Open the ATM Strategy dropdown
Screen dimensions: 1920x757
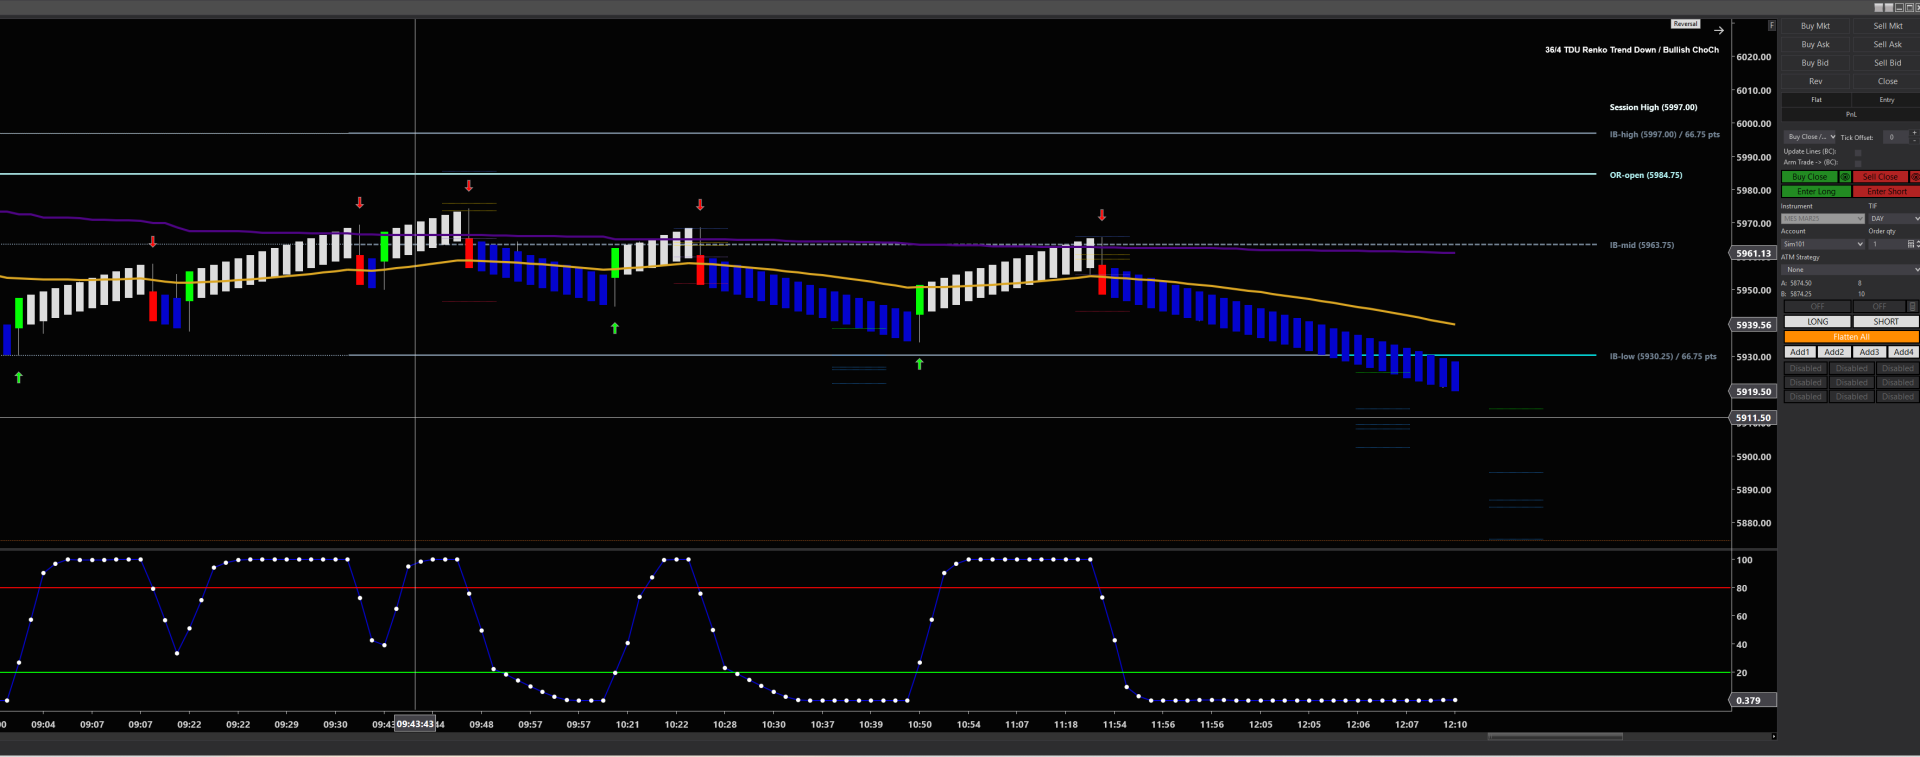tap(1850, 270)
